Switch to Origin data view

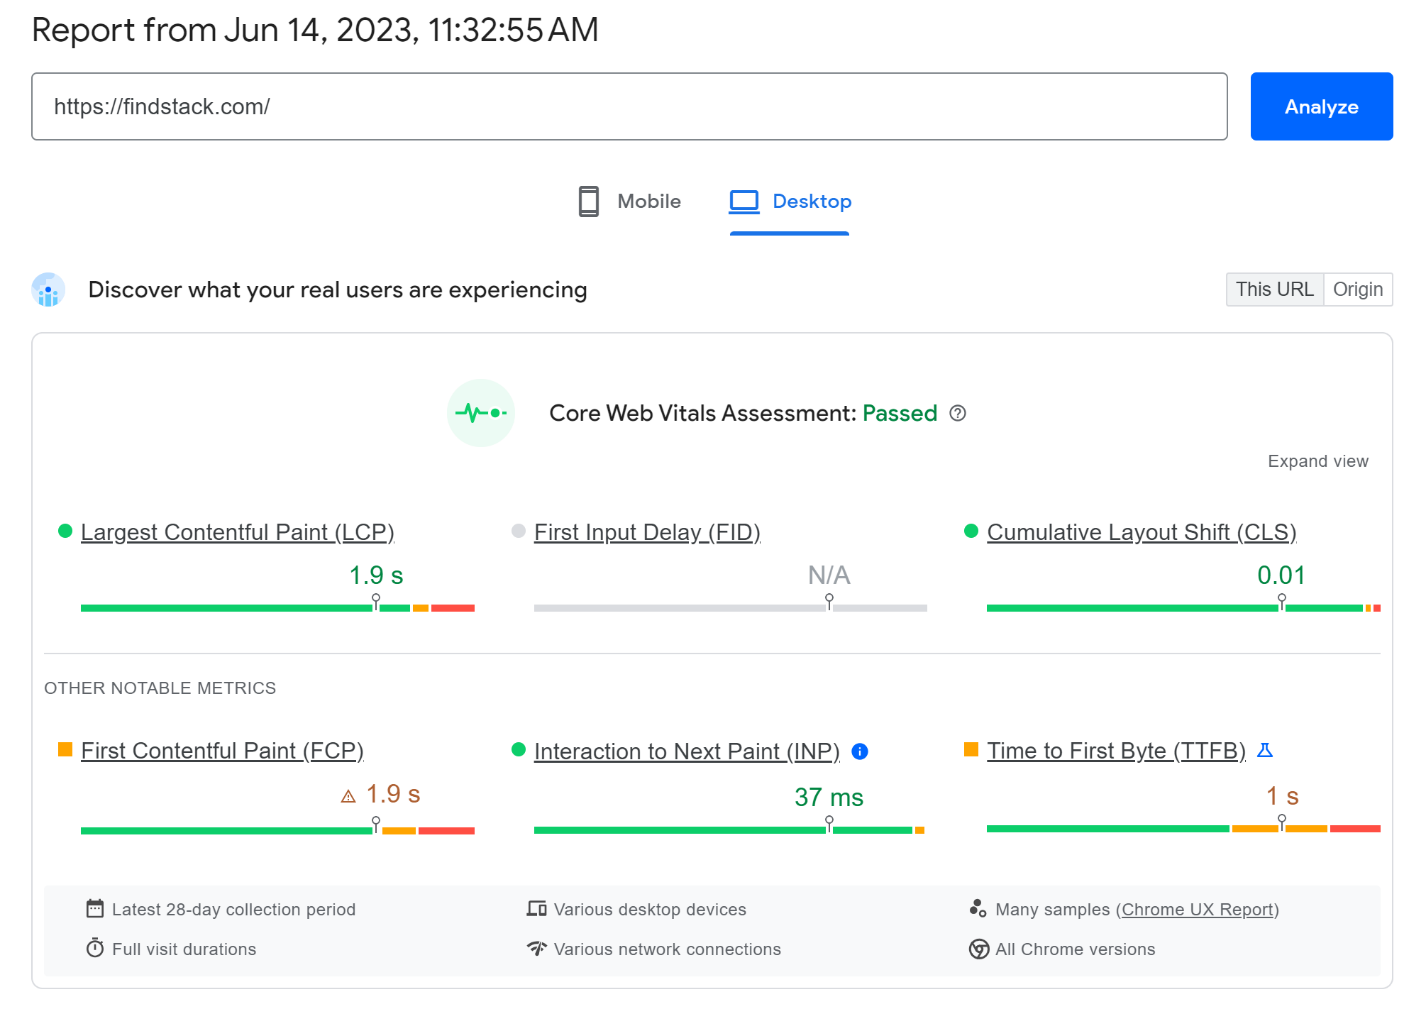(x=1358, y=289)
